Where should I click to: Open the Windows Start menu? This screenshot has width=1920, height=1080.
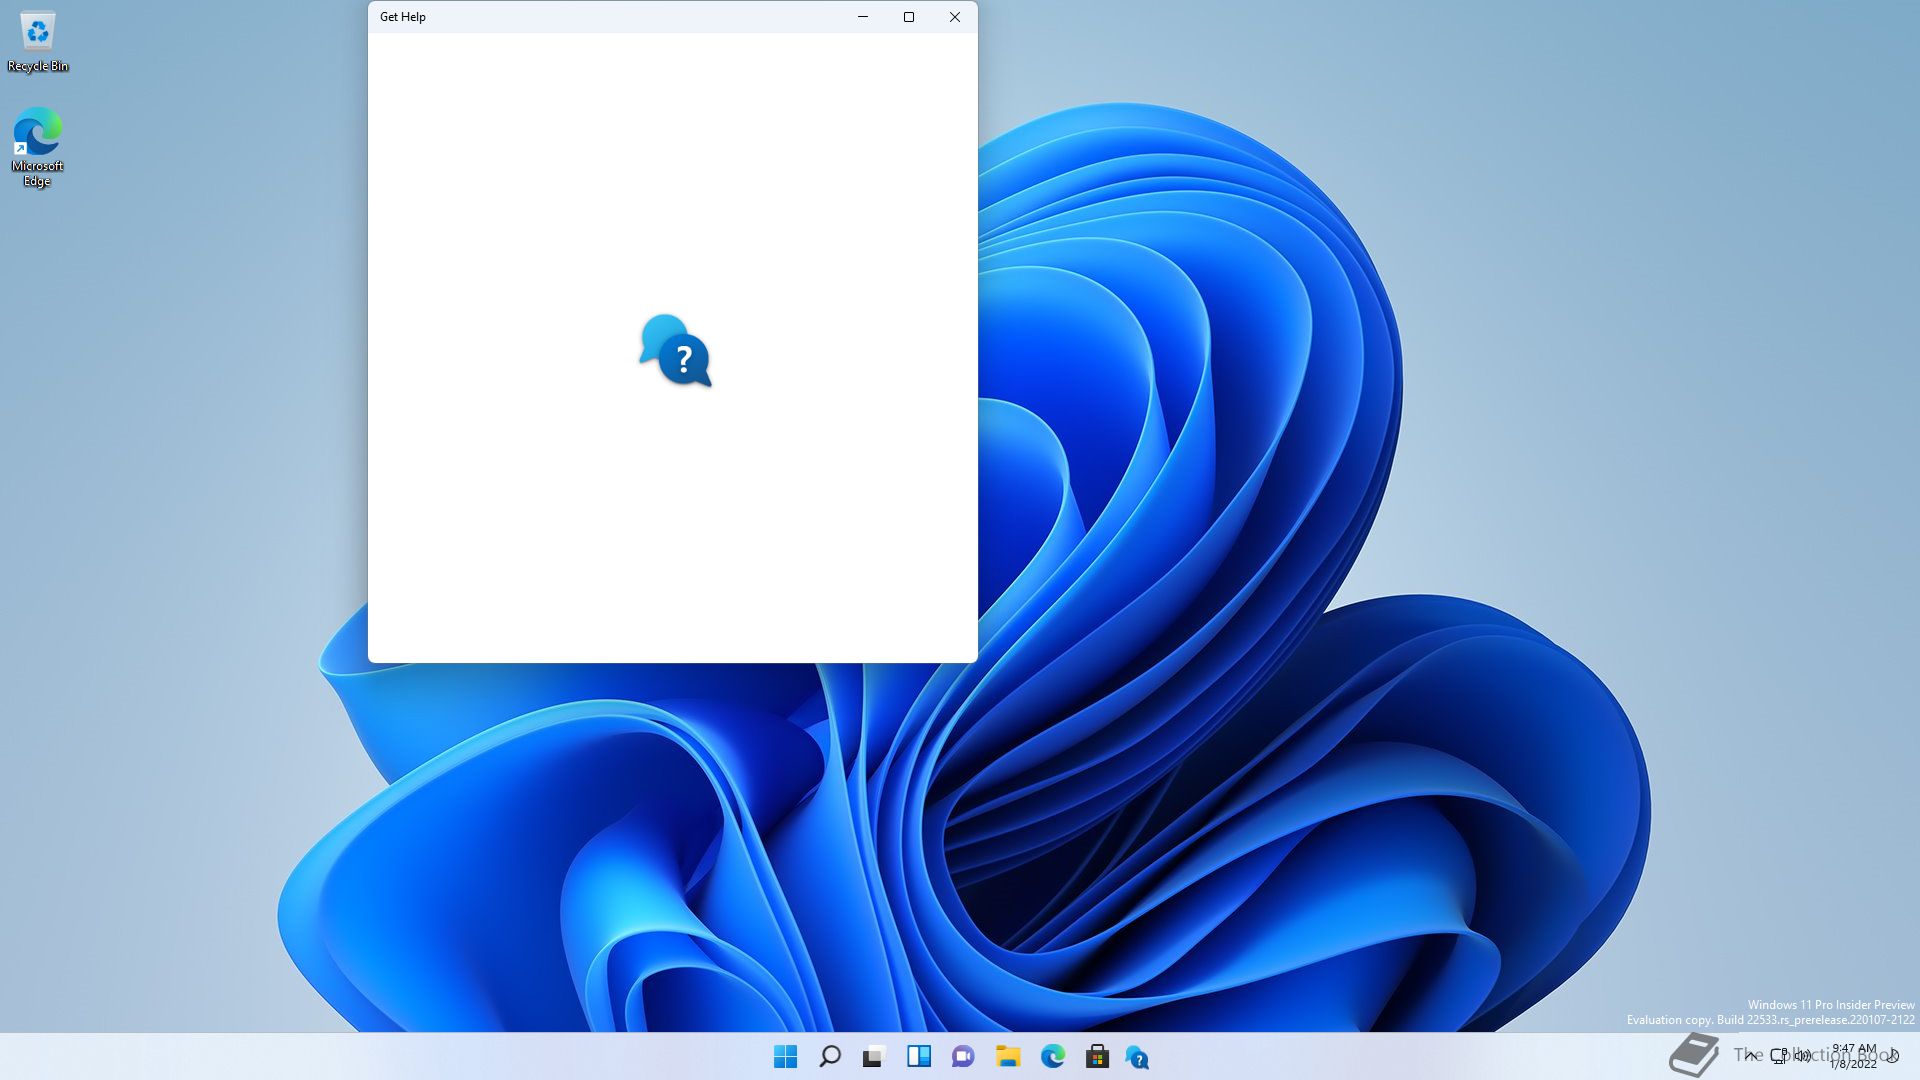(x=785, y=1056)
